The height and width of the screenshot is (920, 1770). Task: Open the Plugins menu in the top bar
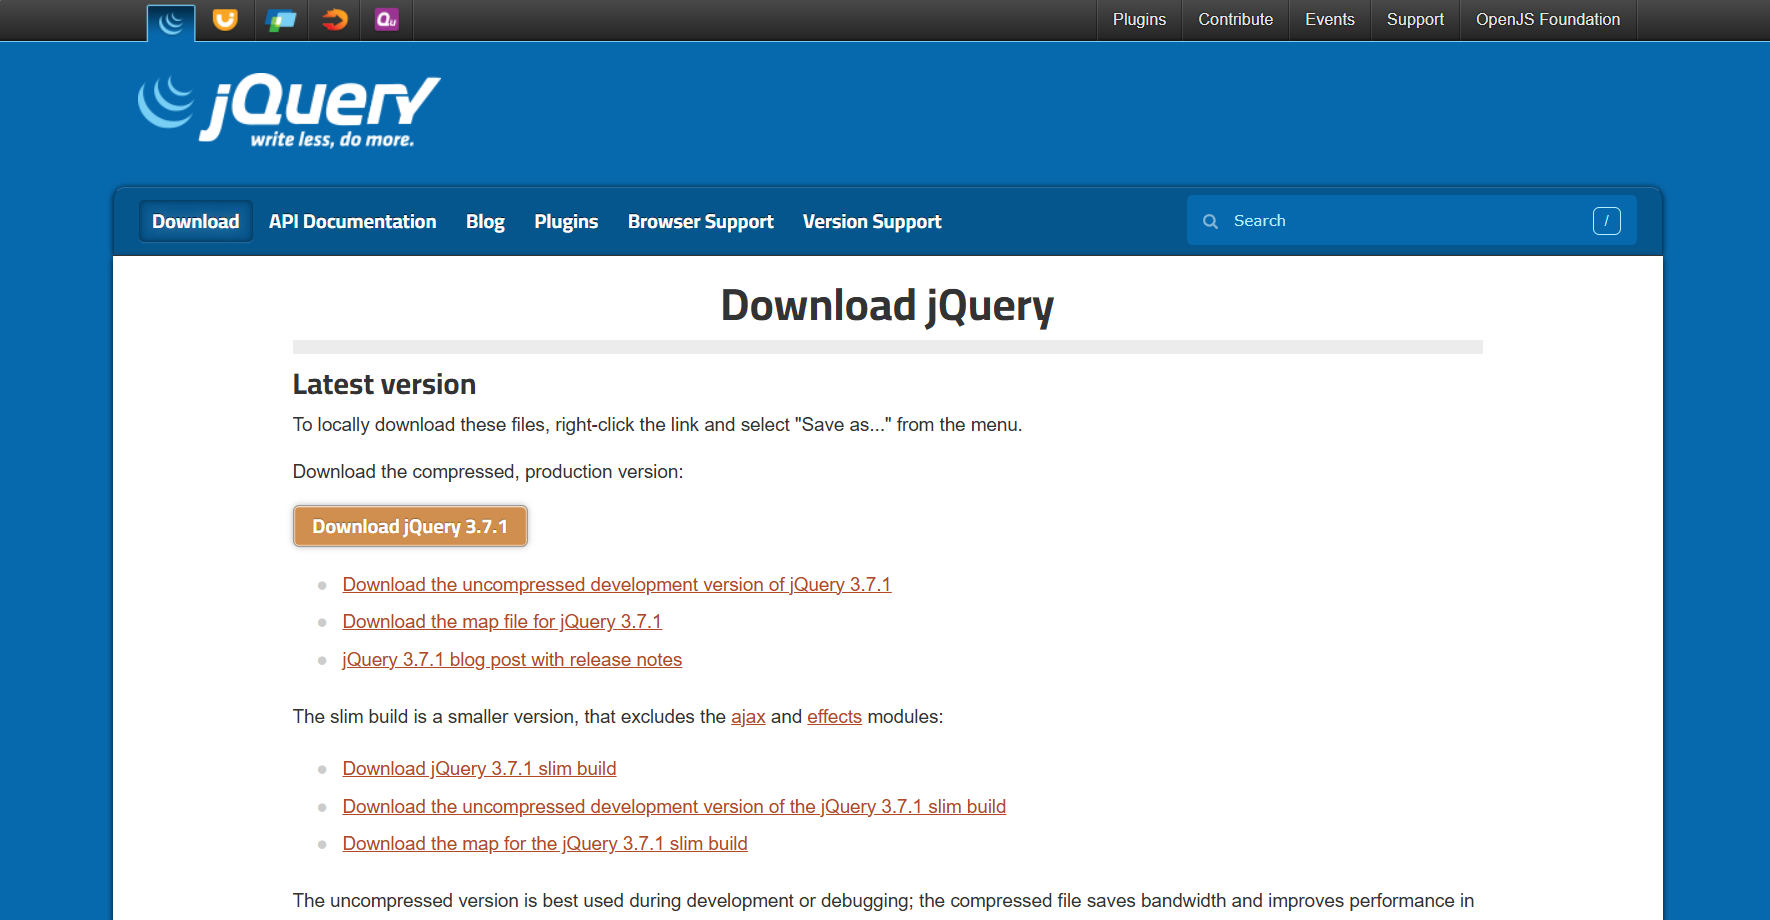[1139, 19]
